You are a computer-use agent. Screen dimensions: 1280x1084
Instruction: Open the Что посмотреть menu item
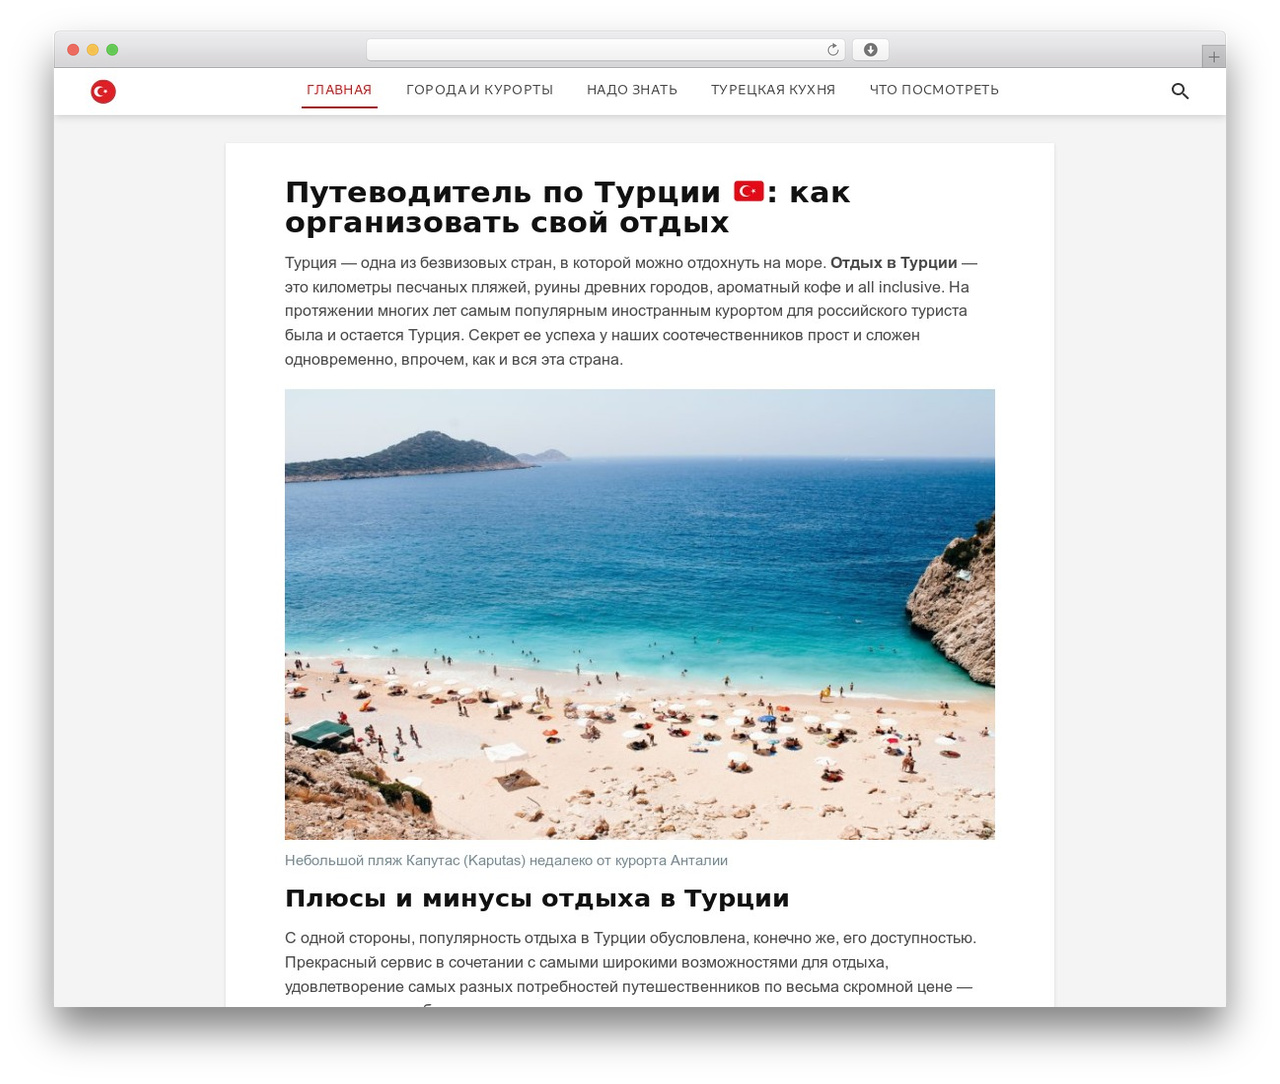(x=934, y=90)
